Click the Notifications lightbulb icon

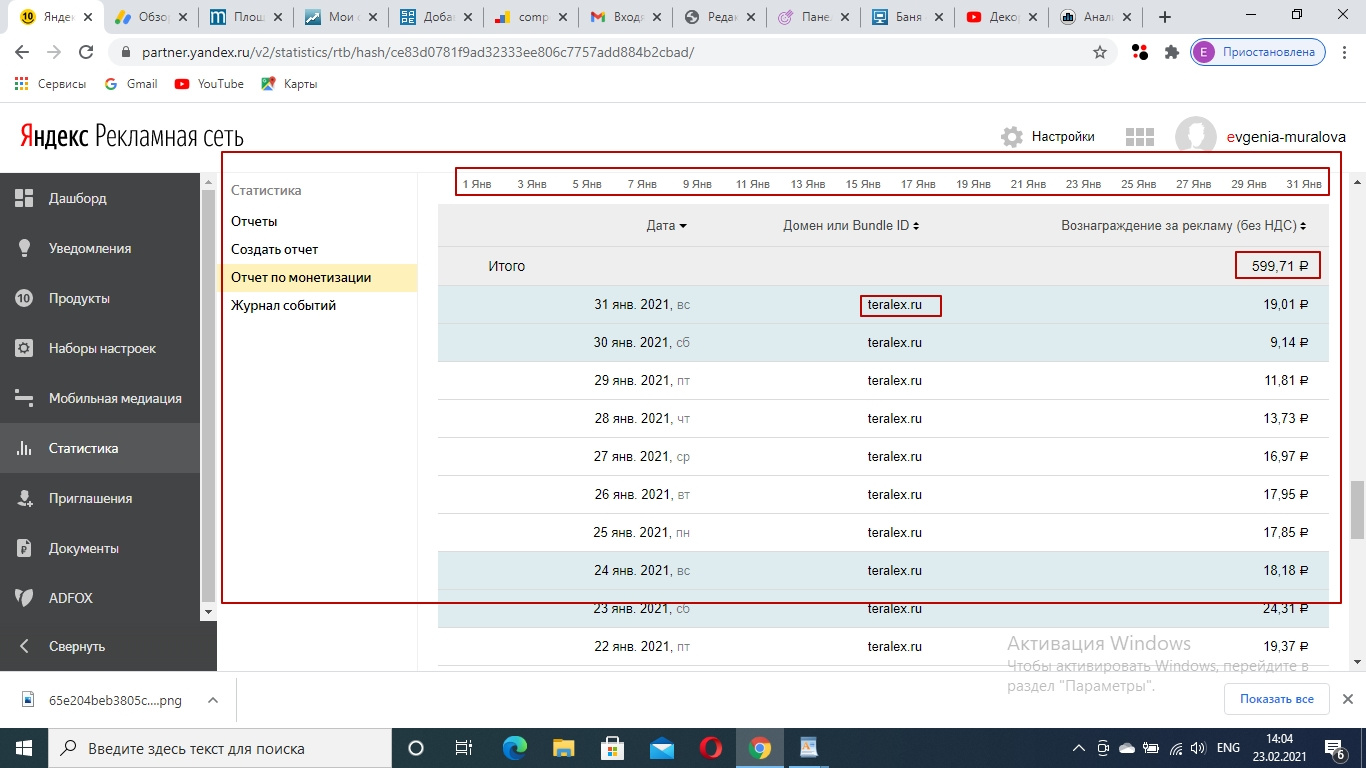click(25, 248)
